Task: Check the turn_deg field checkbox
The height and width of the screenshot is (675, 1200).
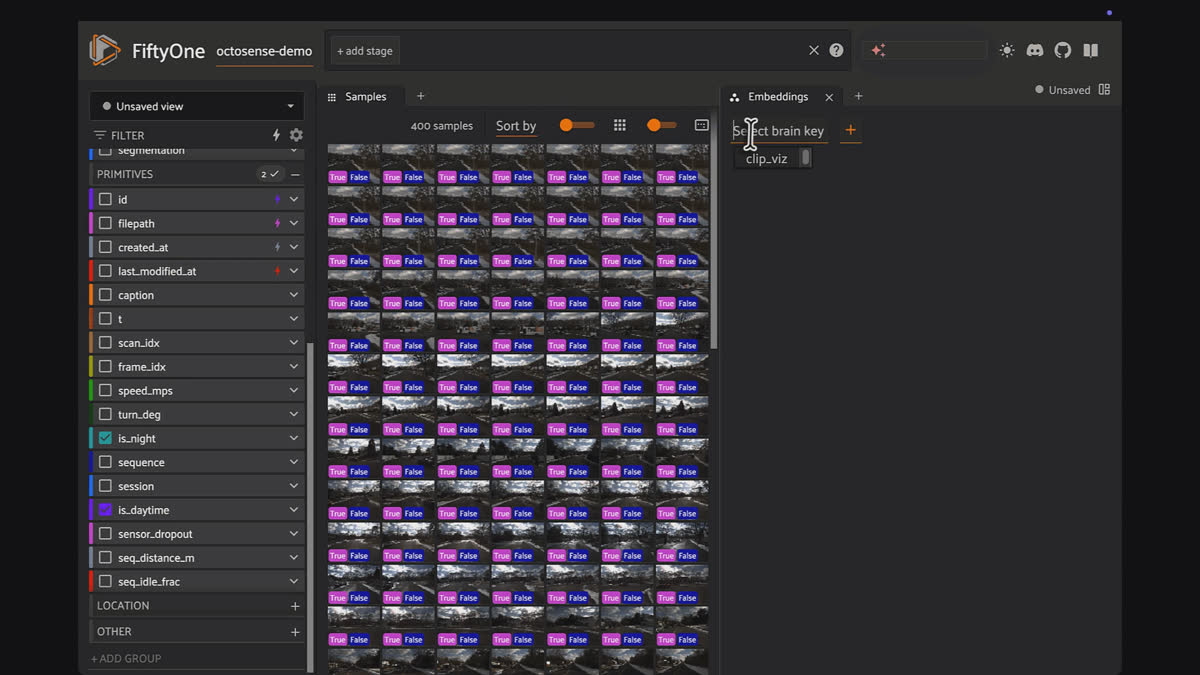Action: (105, 414)
